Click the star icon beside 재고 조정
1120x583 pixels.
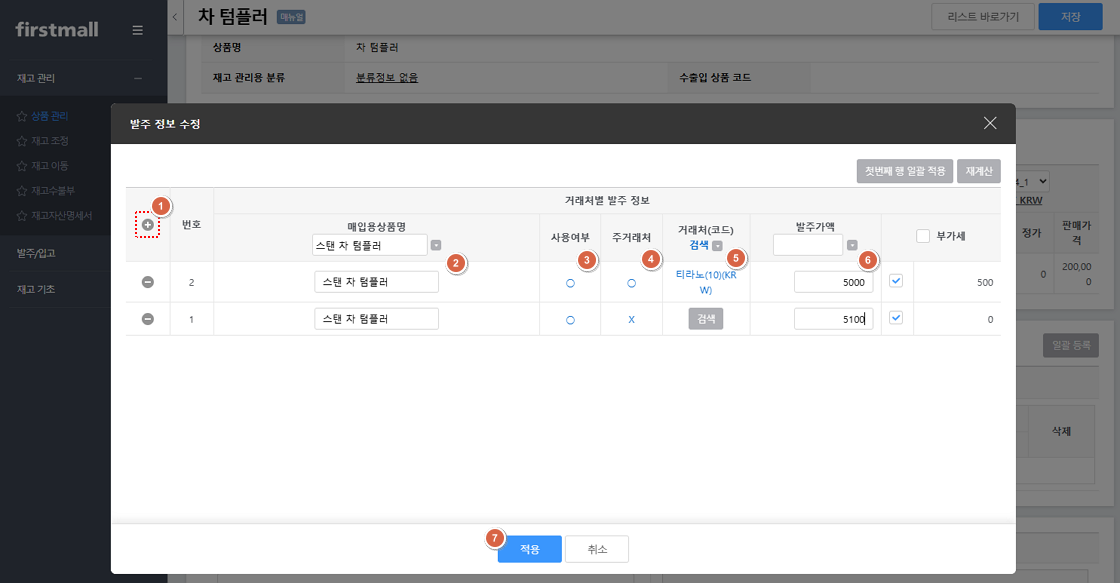pos(21,141)
